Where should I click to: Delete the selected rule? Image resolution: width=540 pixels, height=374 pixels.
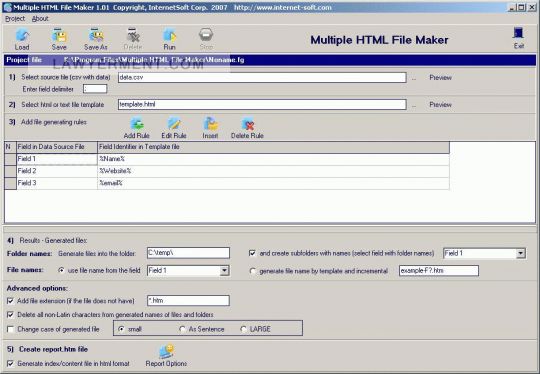tap(247, 128)
